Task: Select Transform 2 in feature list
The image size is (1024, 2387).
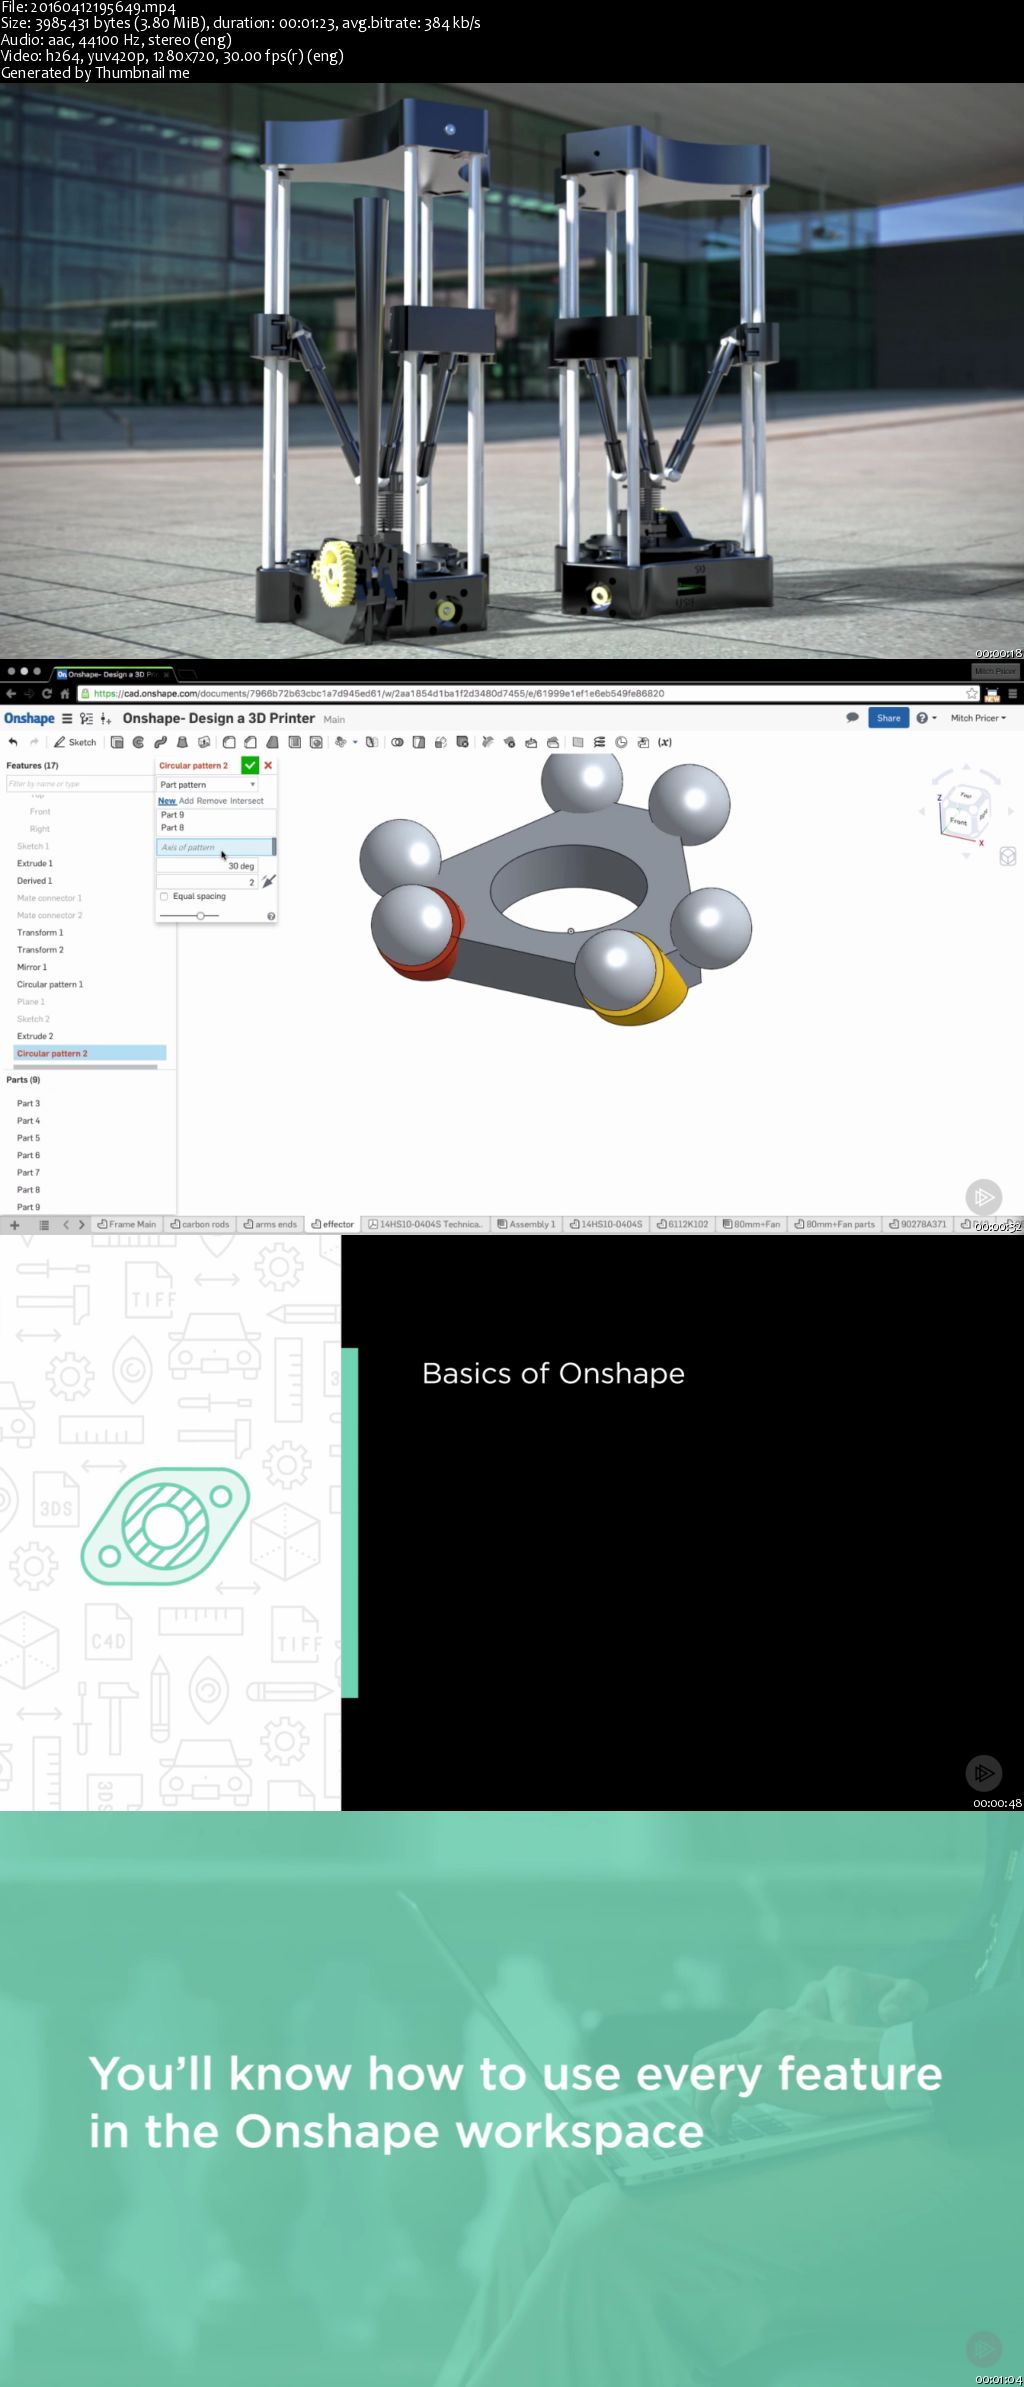Action: (40, 950)
